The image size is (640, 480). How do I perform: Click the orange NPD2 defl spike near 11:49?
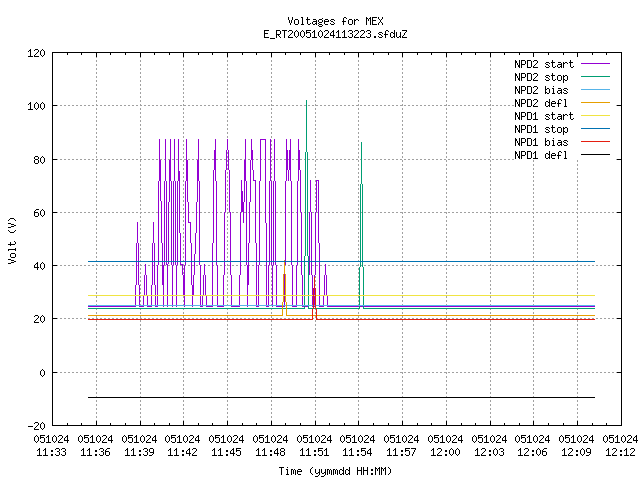coord(284,286)
